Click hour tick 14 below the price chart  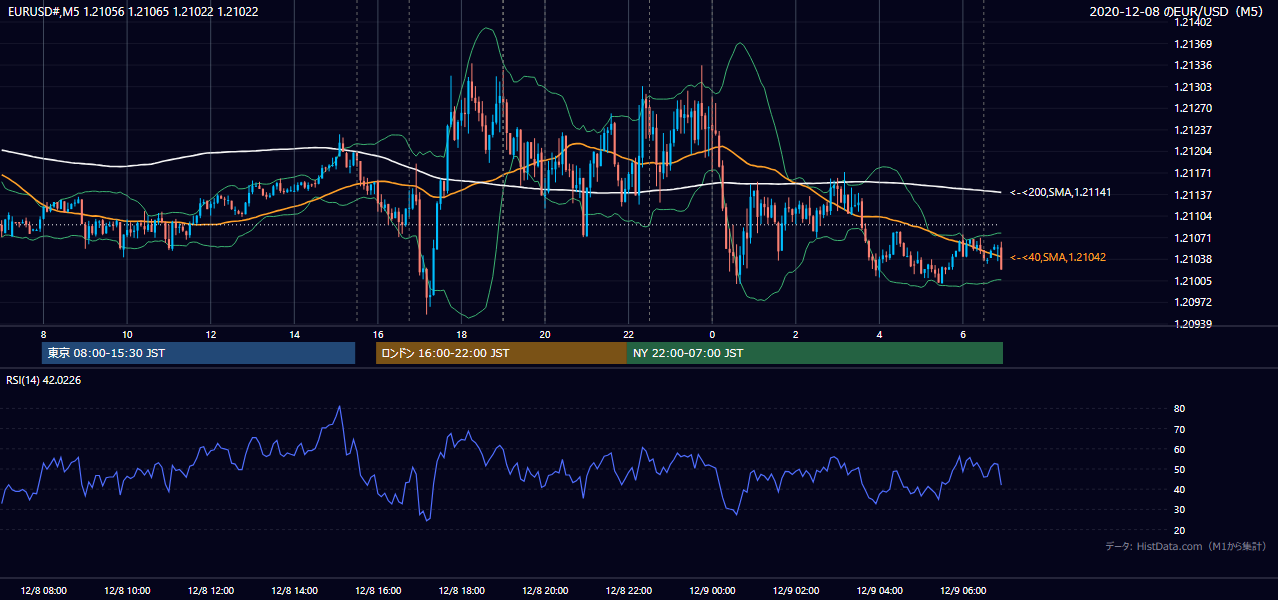(x=295, y=334)
